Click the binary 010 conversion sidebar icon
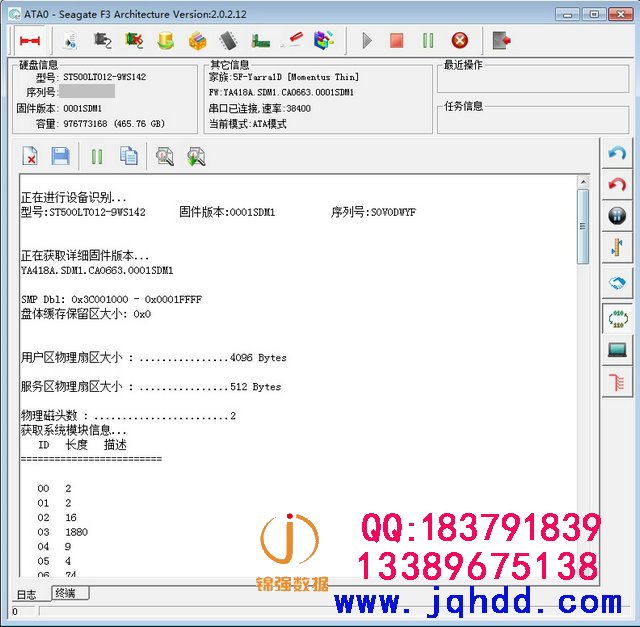 pyautogui.click(x=618, y=318)
